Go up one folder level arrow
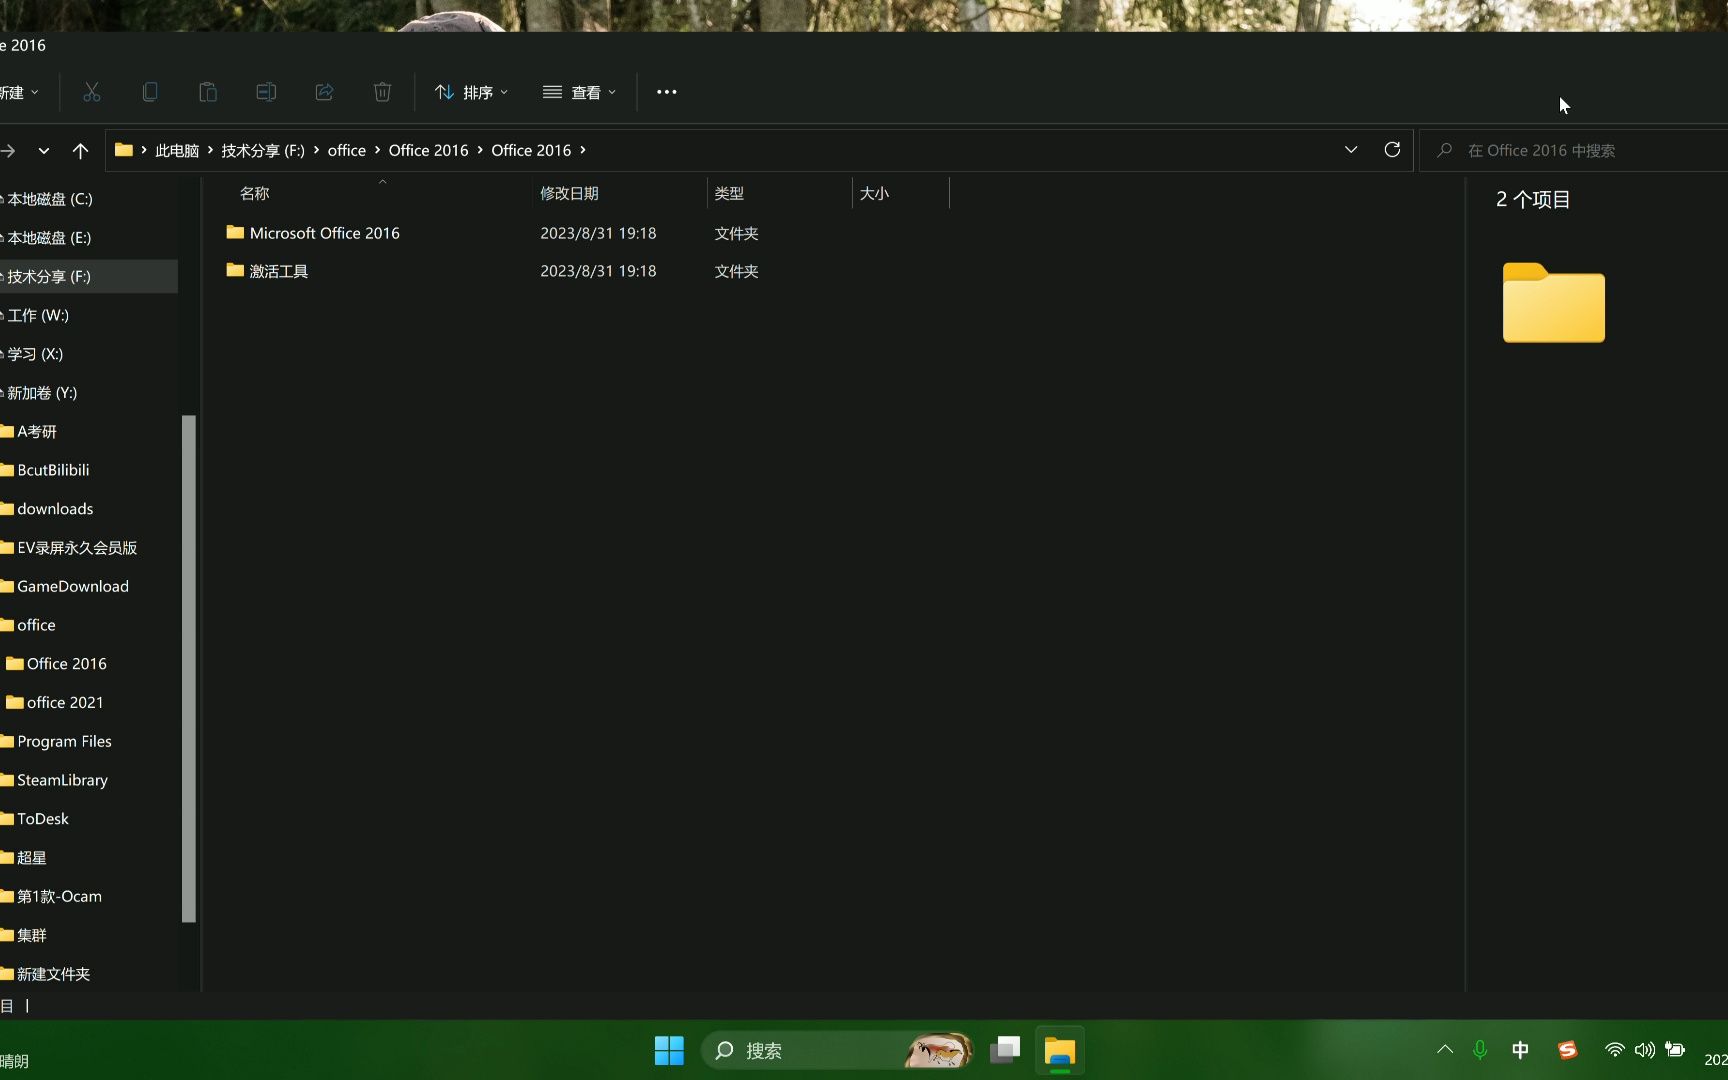Viewport: 1728px width, 1080px height. pos(81,150)
